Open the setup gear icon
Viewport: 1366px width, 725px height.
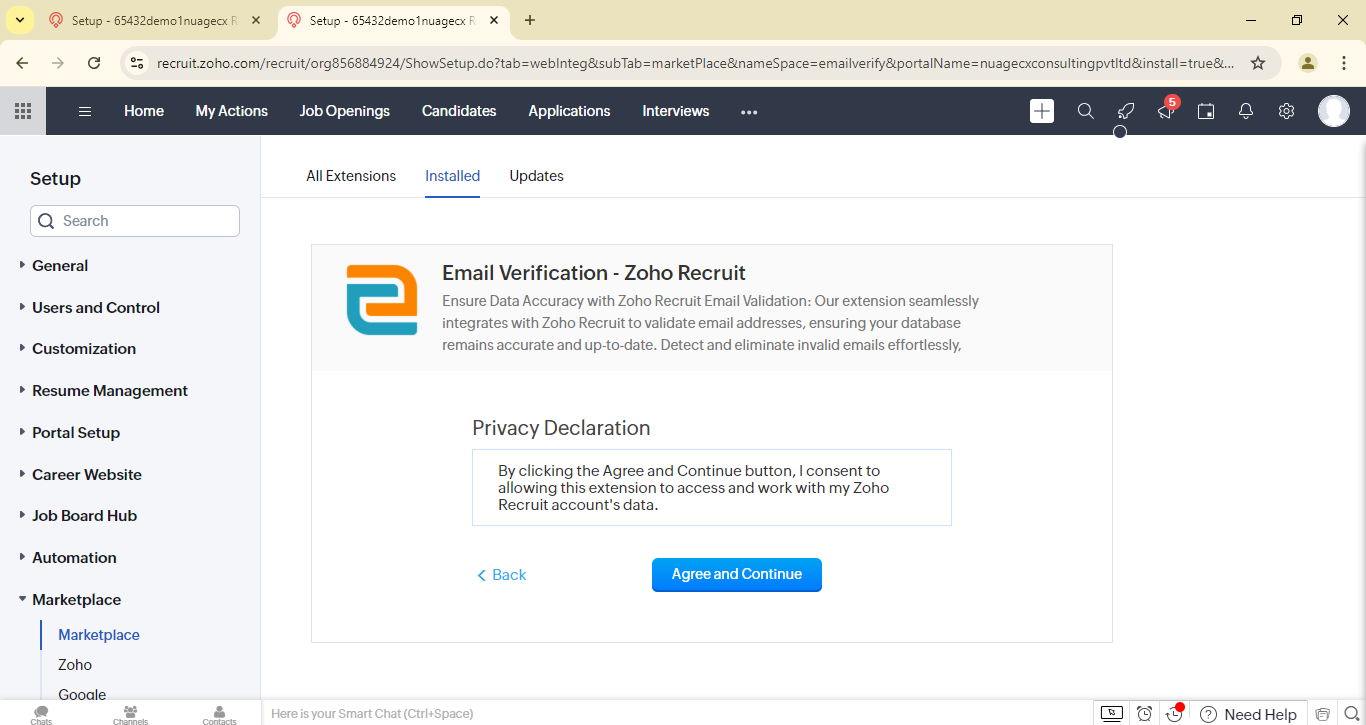tap(1286, 111)
